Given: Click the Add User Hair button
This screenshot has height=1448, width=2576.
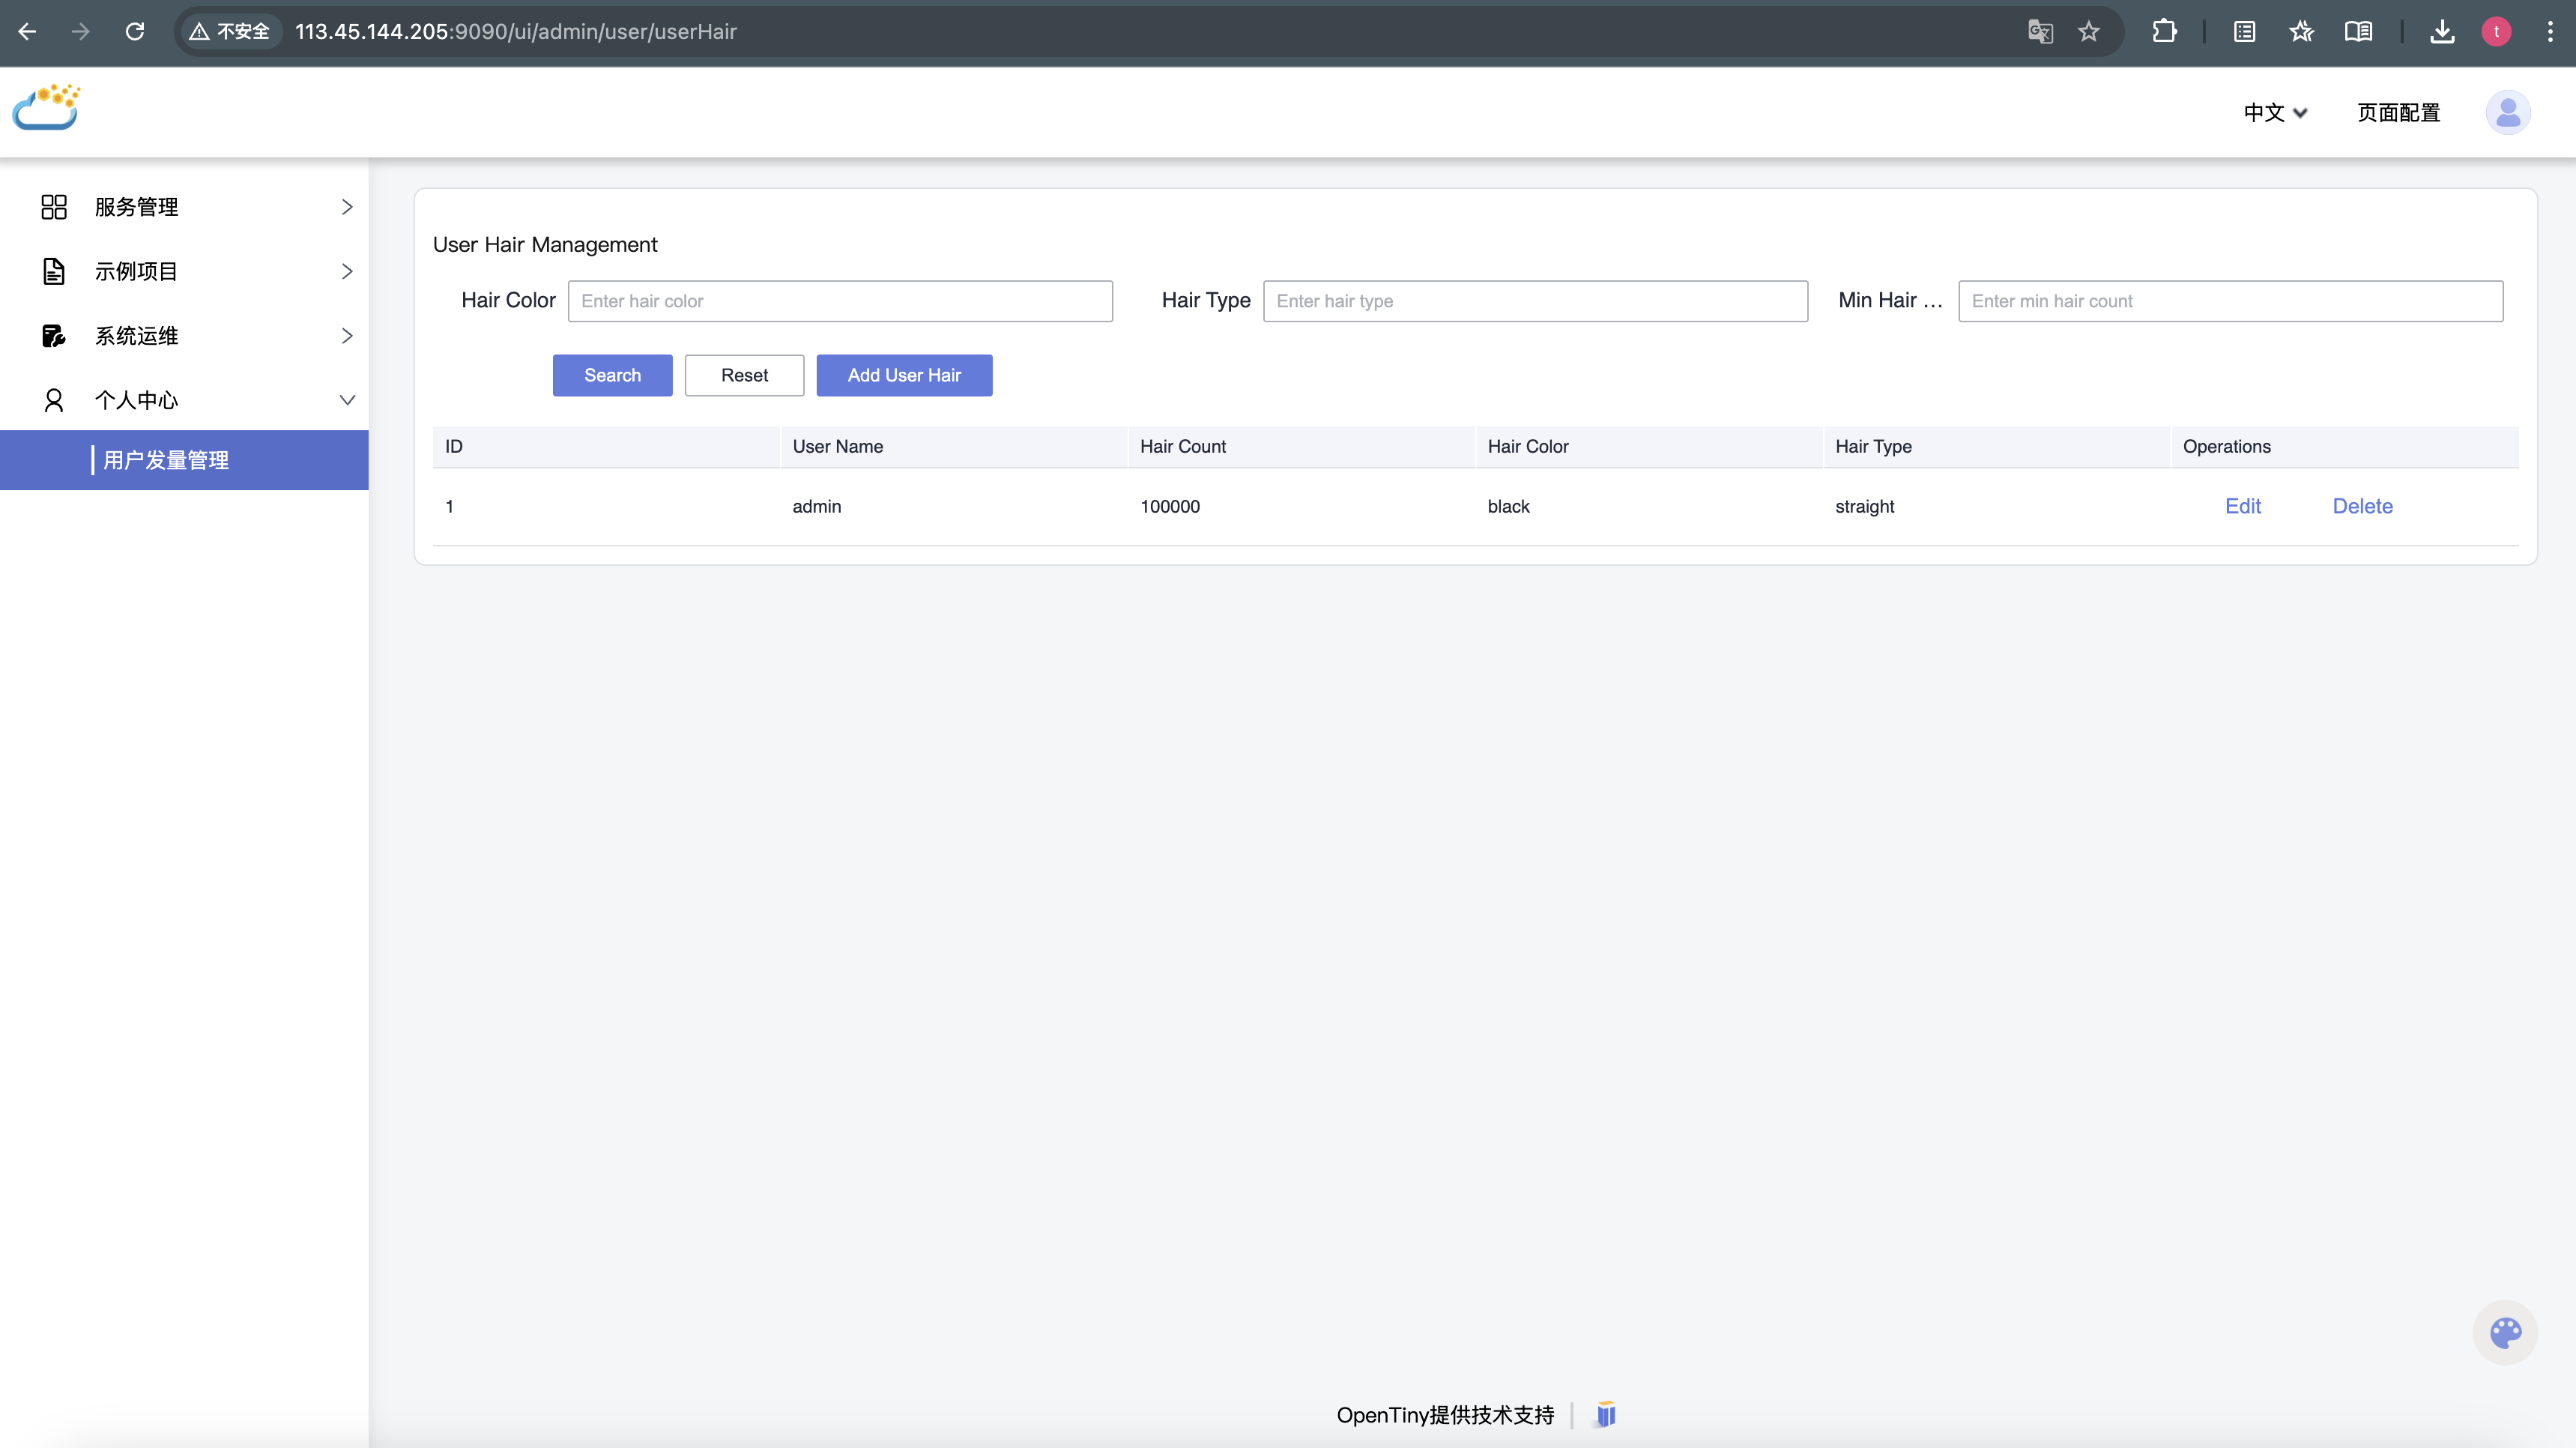Looking at the screenshot, I should (x=903, y=375).
